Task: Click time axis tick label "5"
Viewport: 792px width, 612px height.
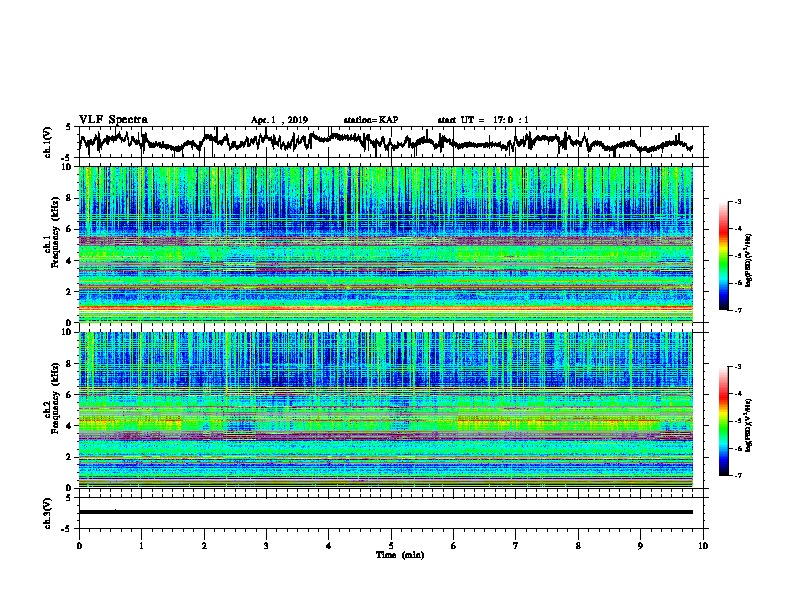Action: tap(391, 546)
